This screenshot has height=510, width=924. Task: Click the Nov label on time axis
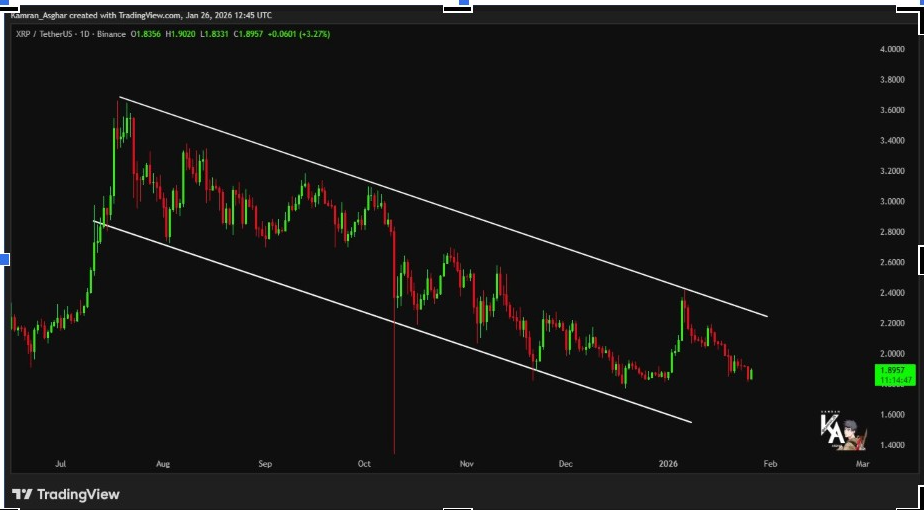[467, 464]
